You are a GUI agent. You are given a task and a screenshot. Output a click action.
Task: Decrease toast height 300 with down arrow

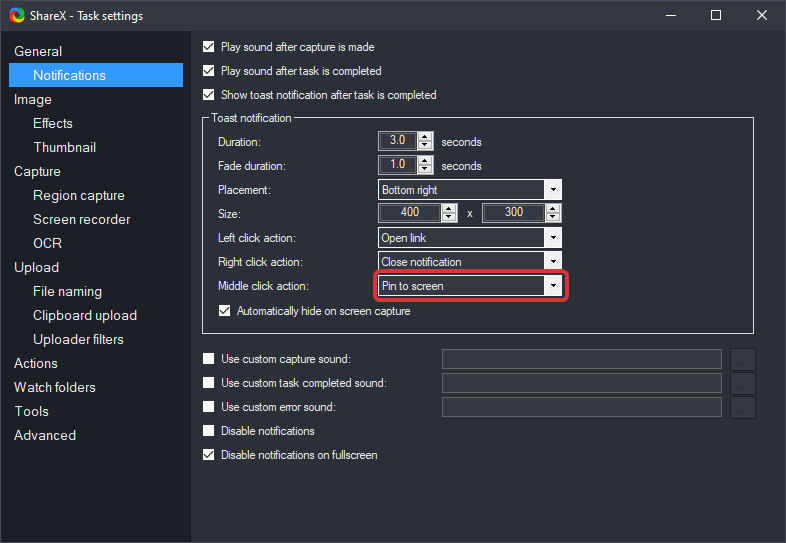coord(553,218)
